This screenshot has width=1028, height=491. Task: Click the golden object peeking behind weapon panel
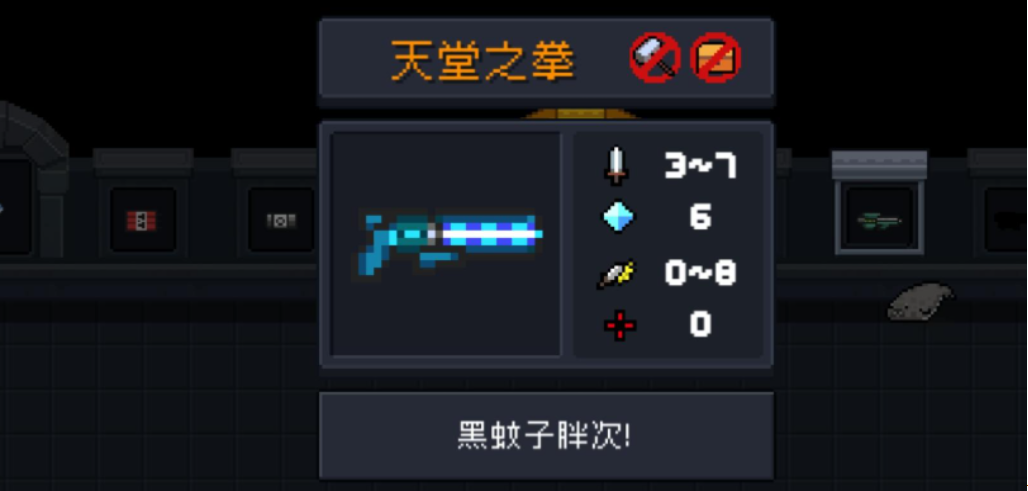click(580, 114)
